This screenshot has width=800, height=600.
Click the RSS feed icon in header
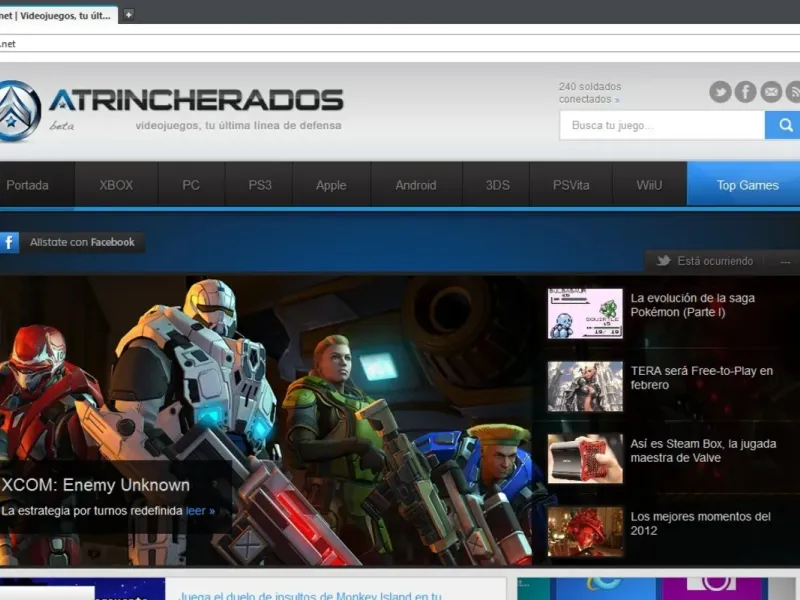point(793,92)
